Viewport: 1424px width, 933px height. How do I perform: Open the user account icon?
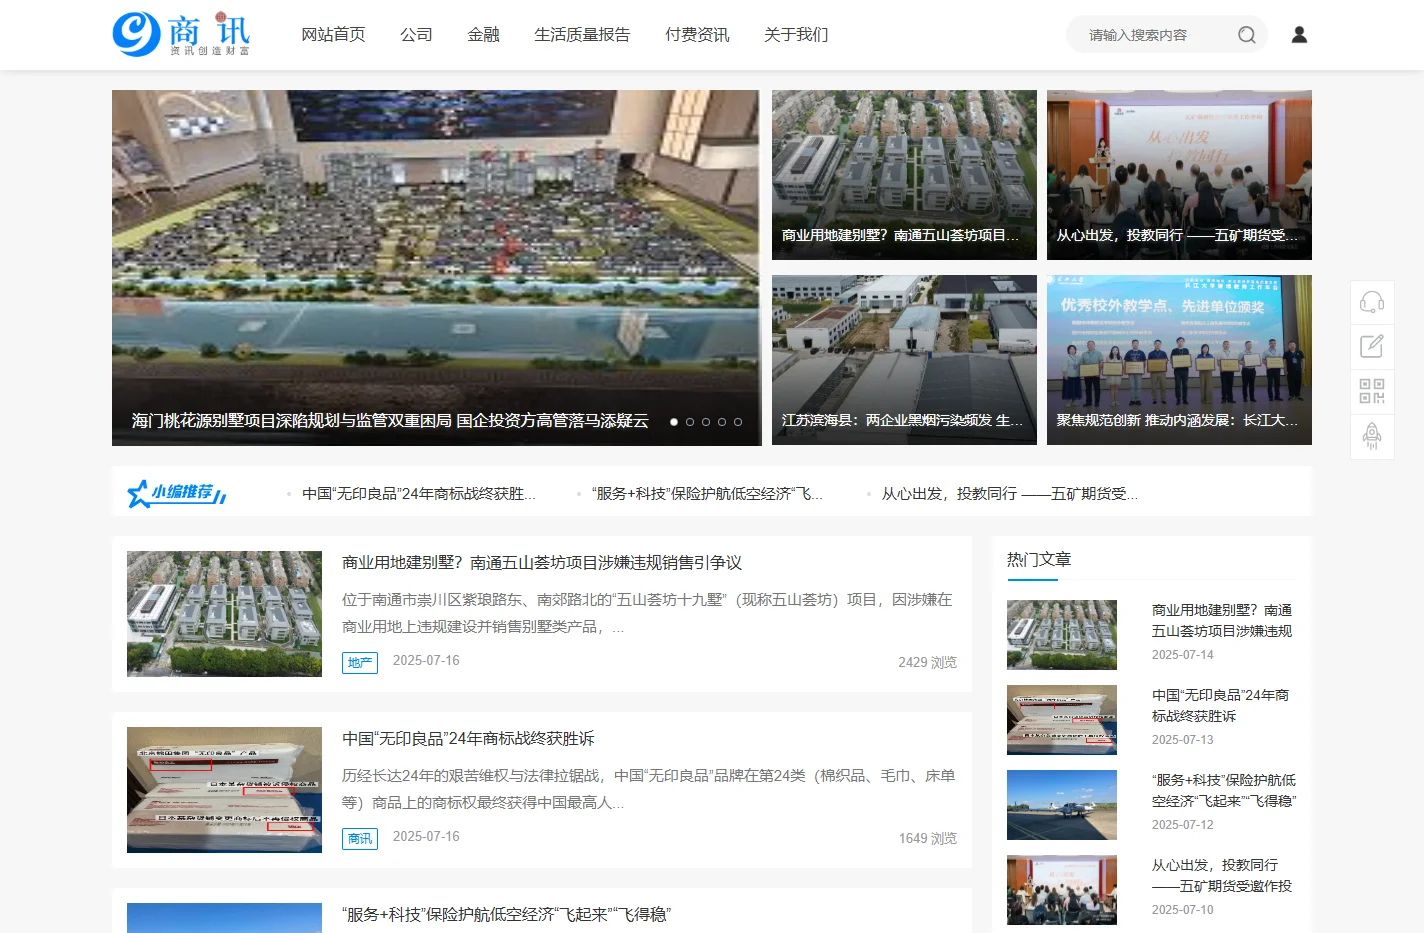(1299, 35)
